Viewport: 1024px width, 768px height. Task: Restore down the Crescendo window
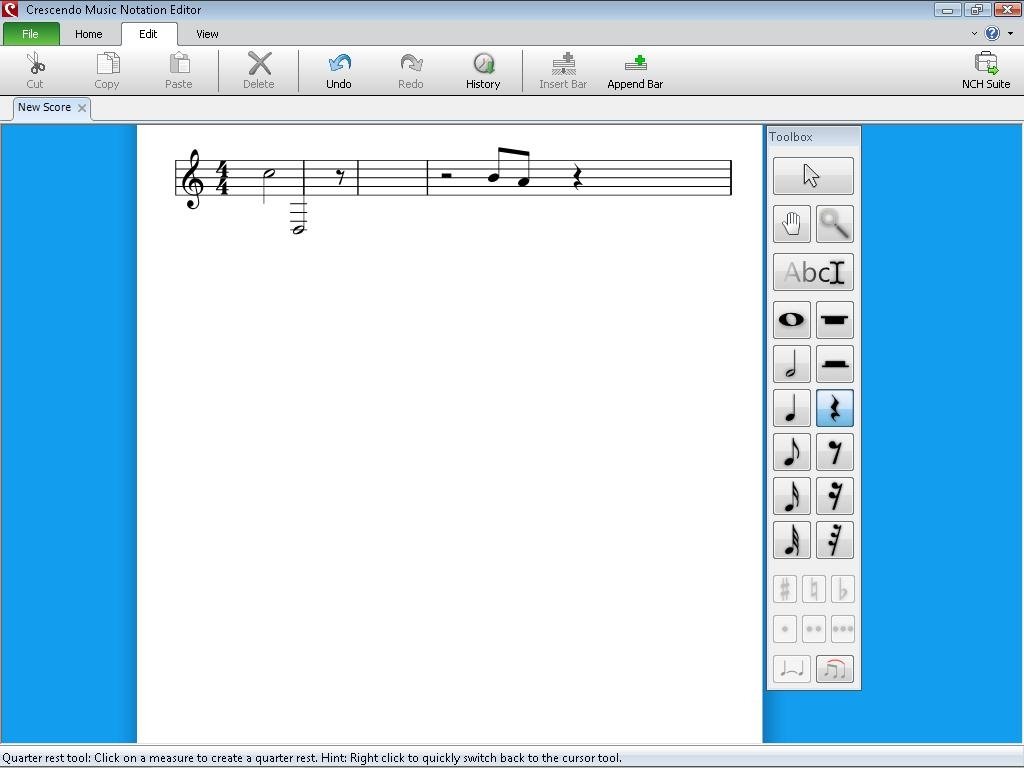tap(976, 10)
